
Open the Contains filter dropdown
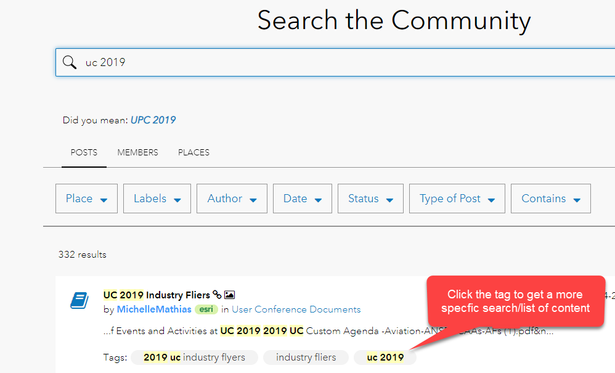tap(551, 198)
